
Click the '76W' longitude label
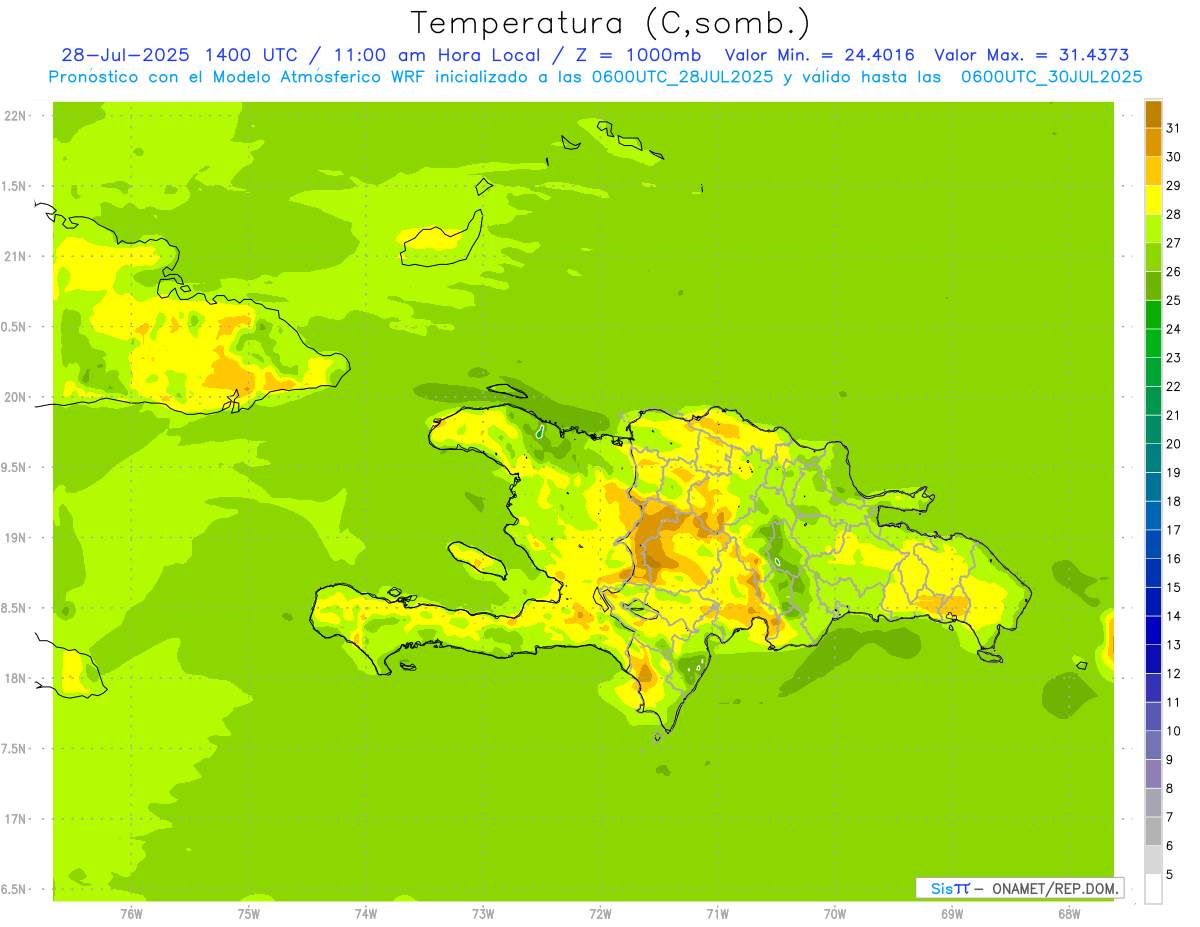click(x=131, y=913)
